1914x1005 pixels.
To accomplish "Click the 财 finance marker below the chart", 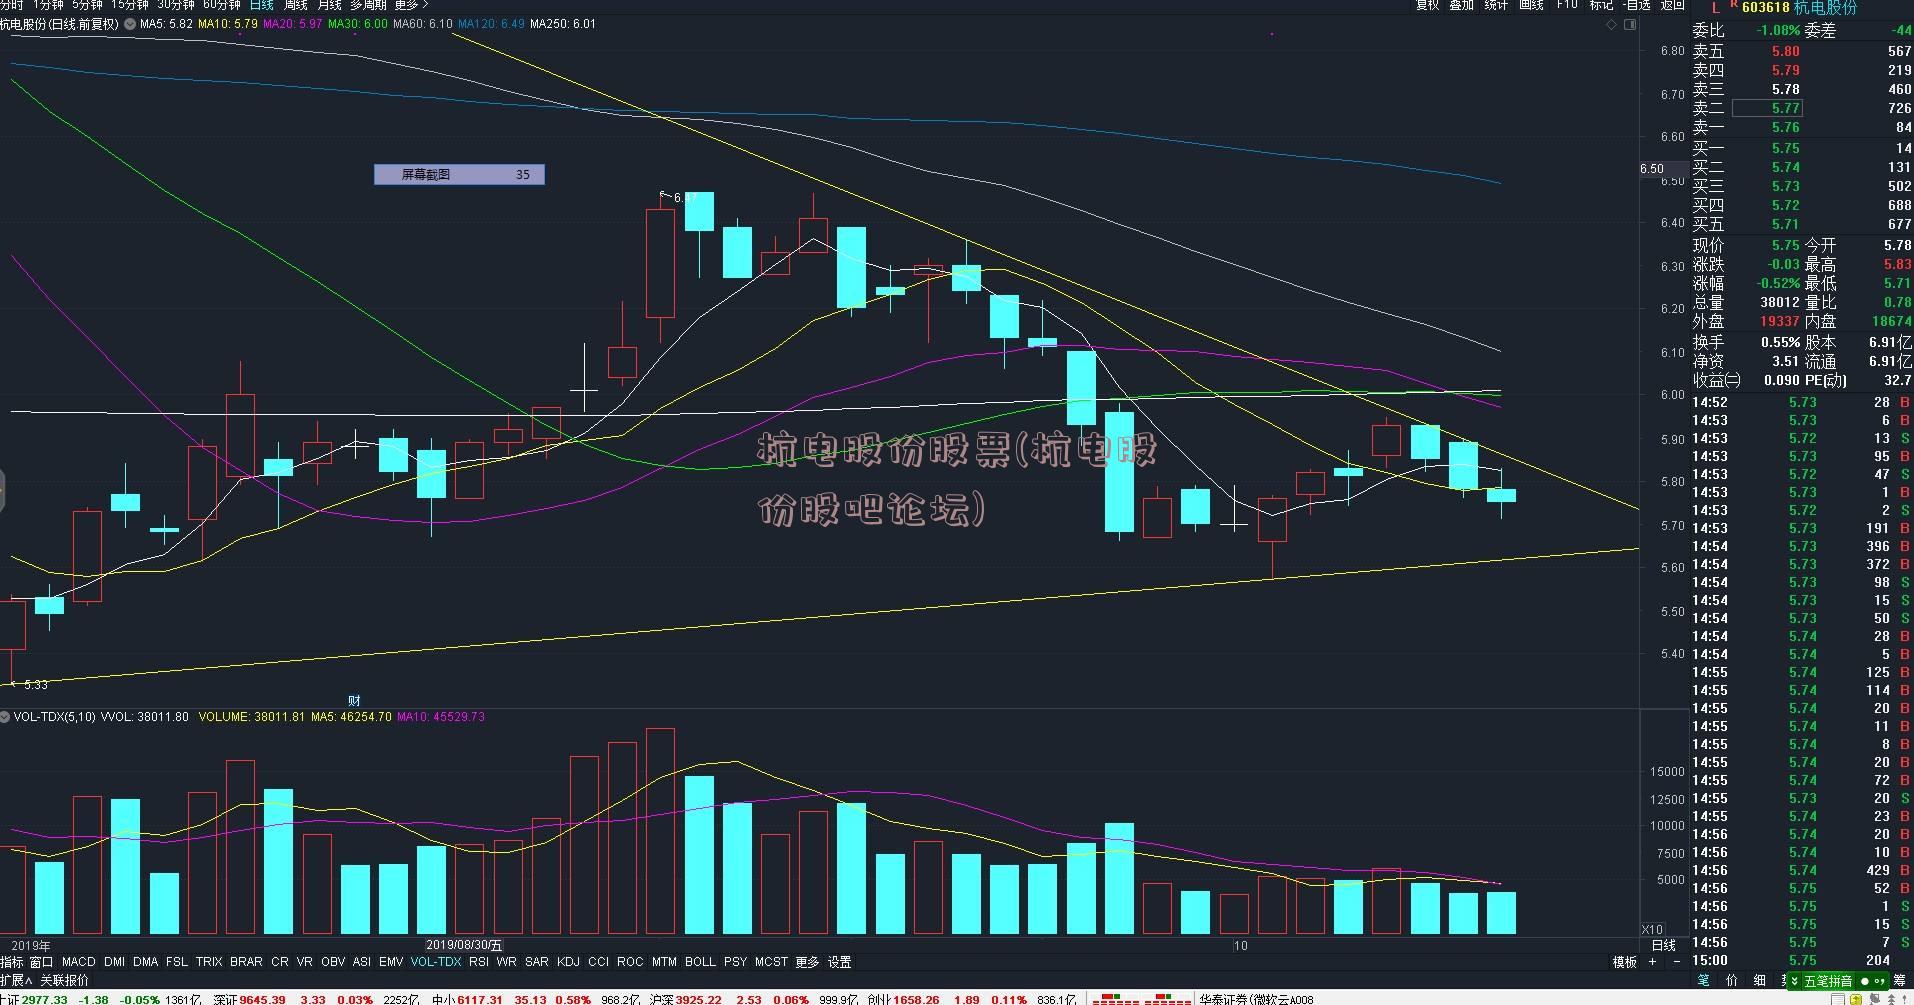I will pyautogui.click(x=354, y=700).
